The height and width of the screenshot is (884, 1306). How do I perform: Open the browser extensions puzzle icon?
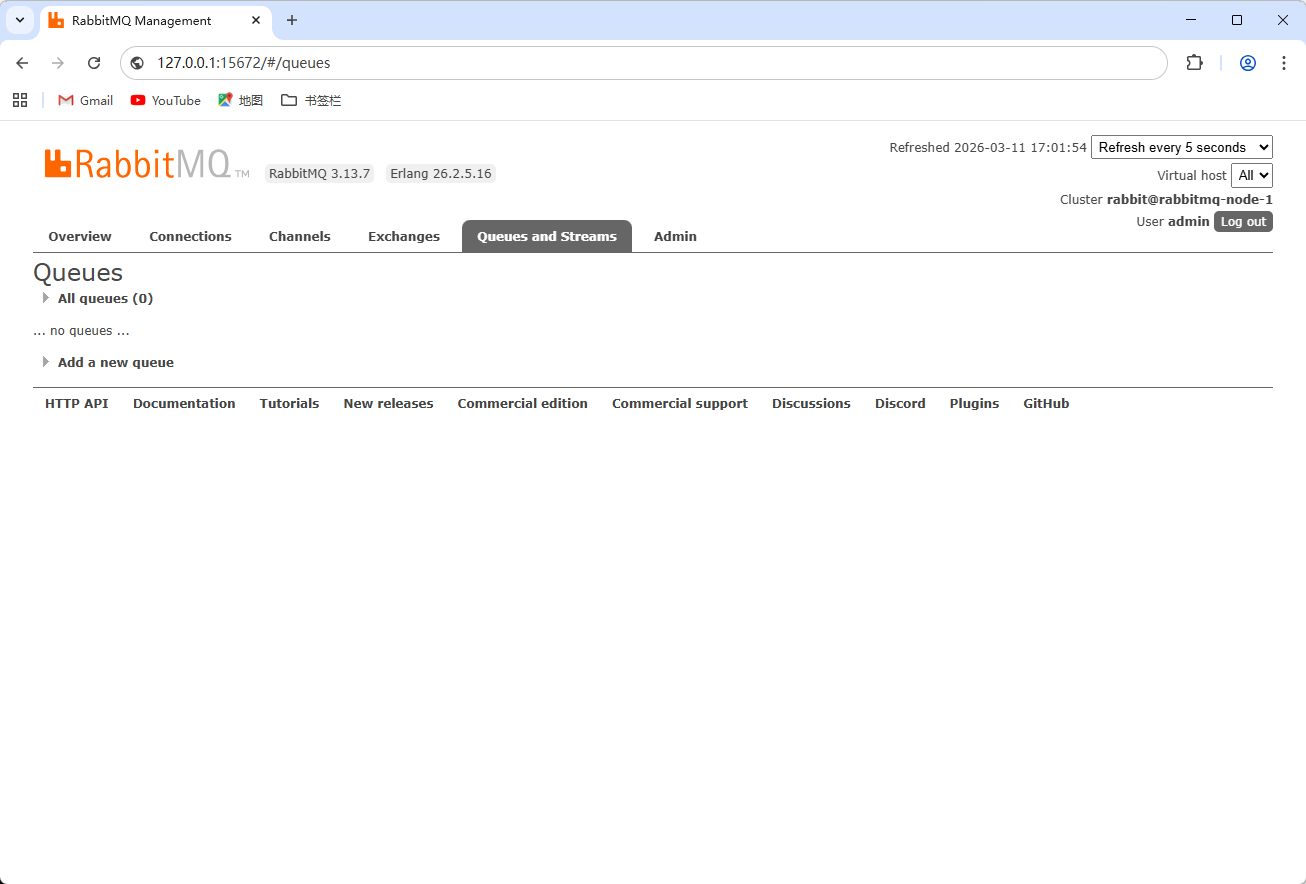coord(1194,63)
